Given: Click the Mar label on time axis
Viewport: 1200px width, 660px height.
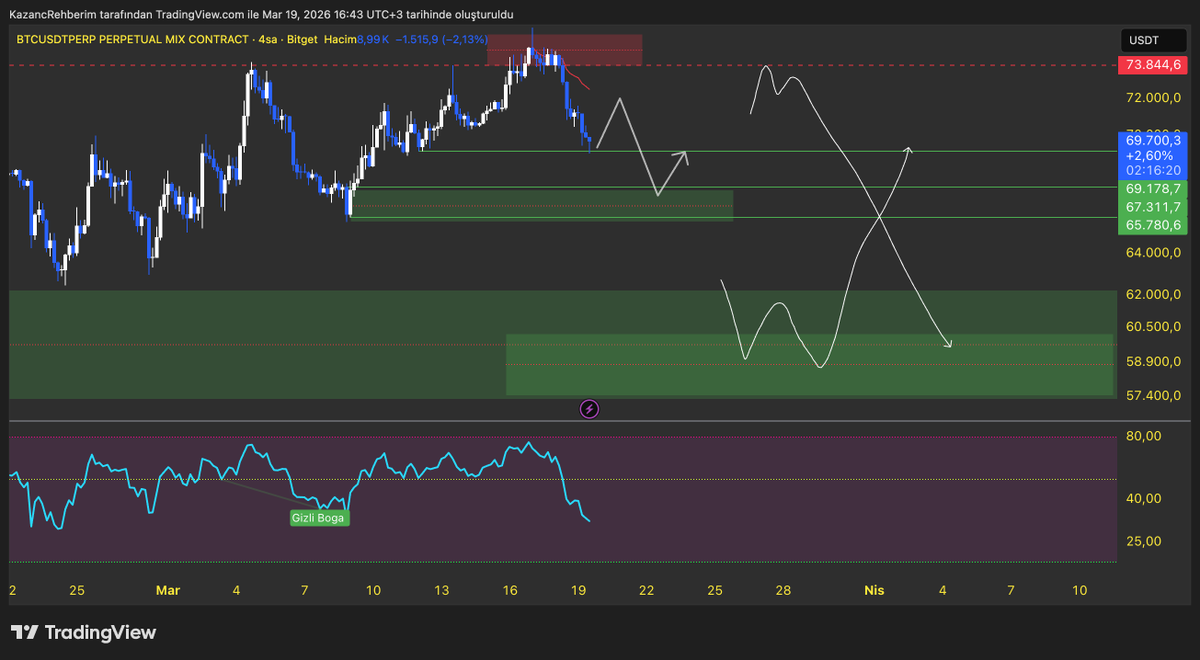Looking at the screenshot, I should 167,591.
